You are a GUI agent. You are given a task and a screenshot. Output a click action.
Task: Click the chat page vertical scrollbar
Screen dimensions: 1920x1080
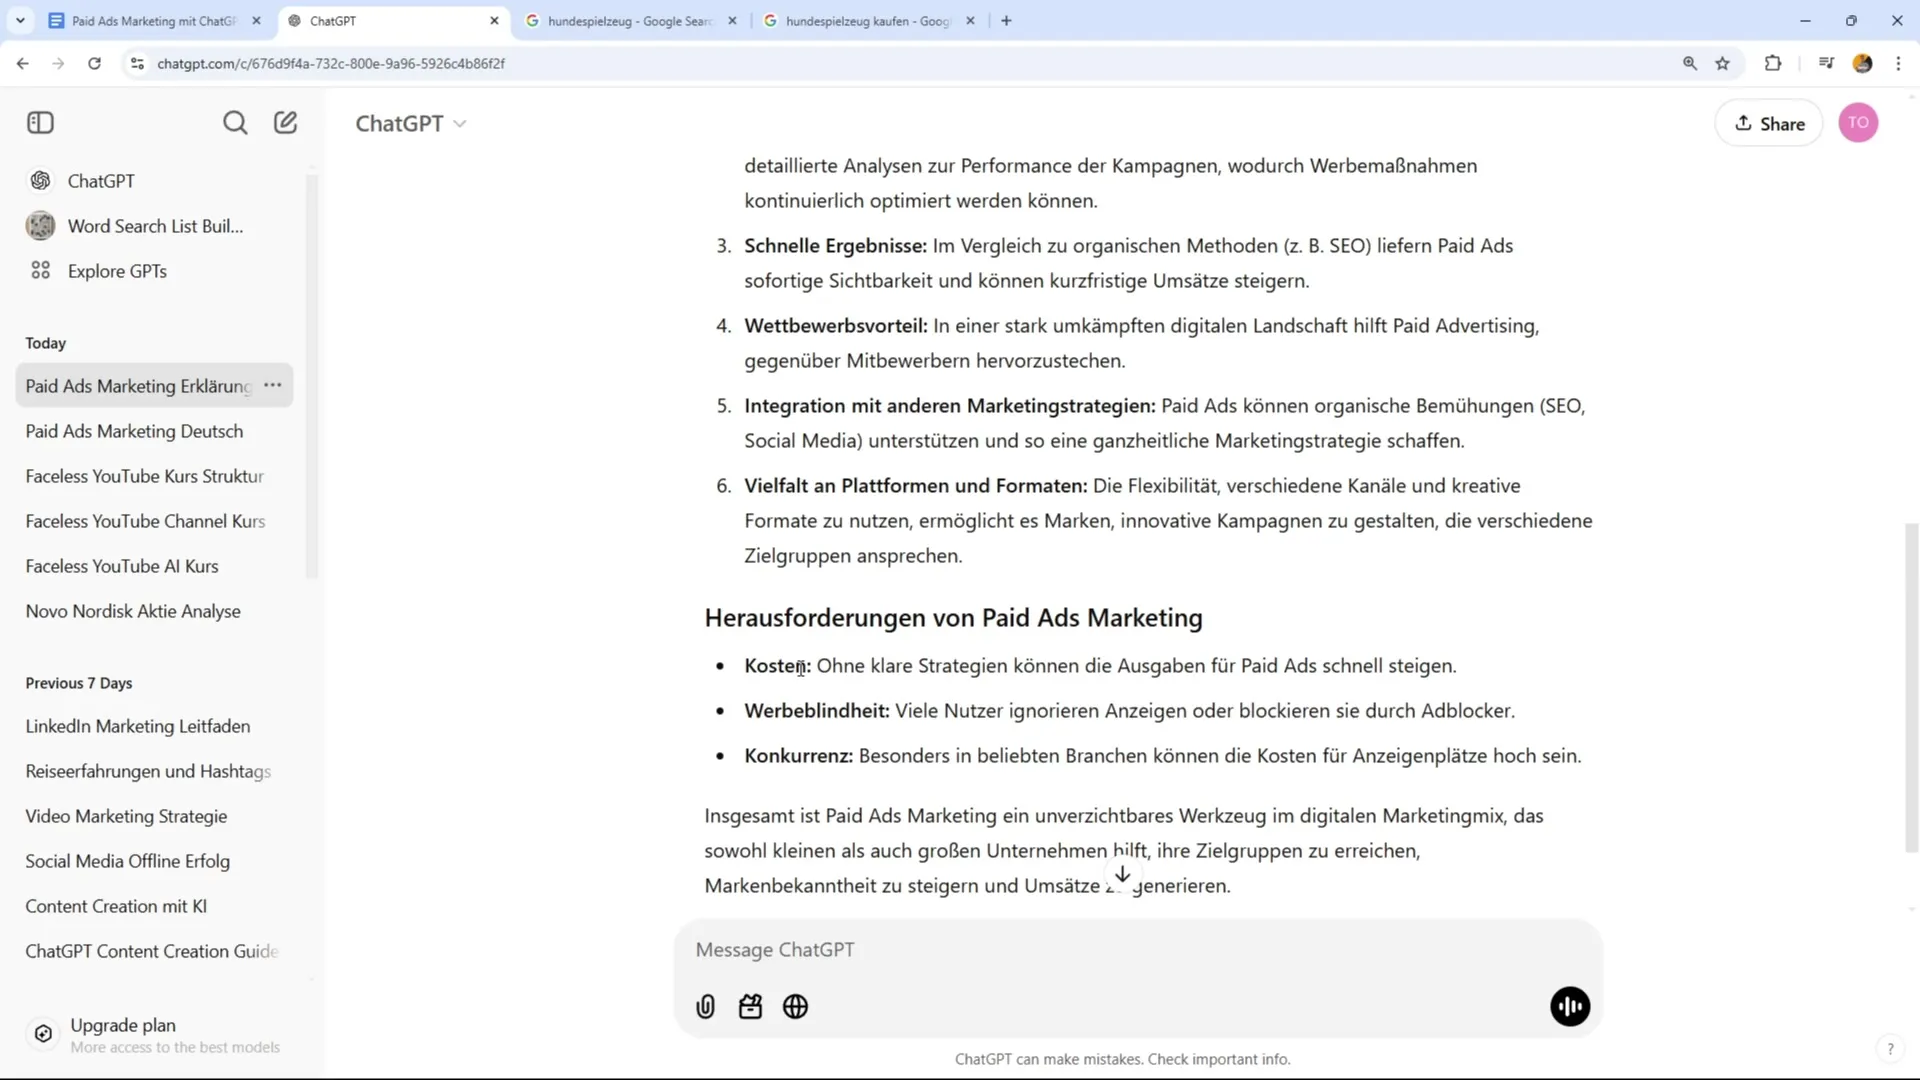[1911, 688]
